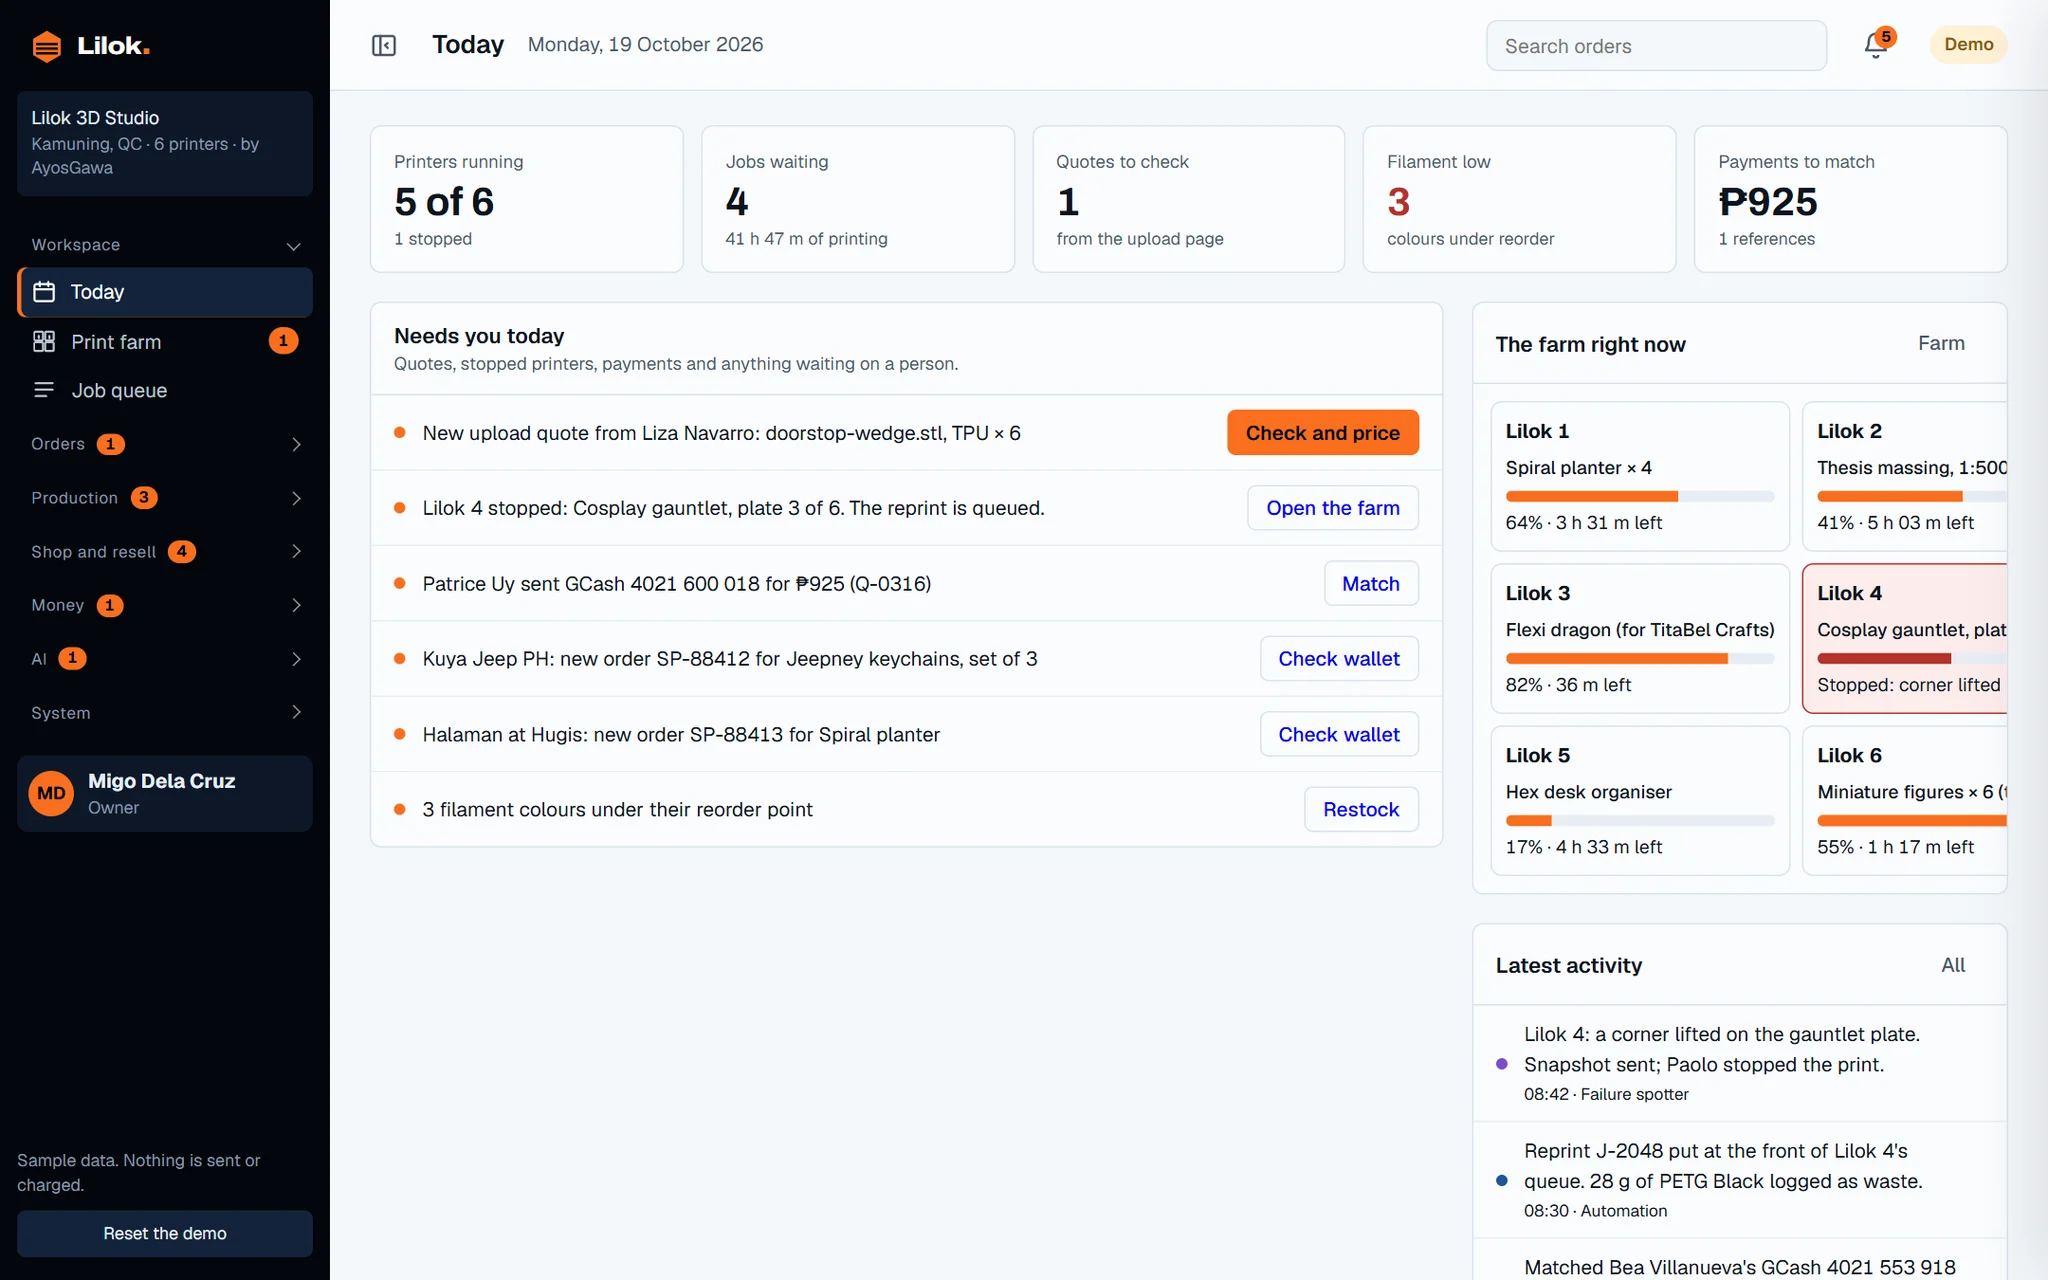The image size is (2048, 1280).
Task: Open the notifications bell
Action: [x=1876, y=45]
